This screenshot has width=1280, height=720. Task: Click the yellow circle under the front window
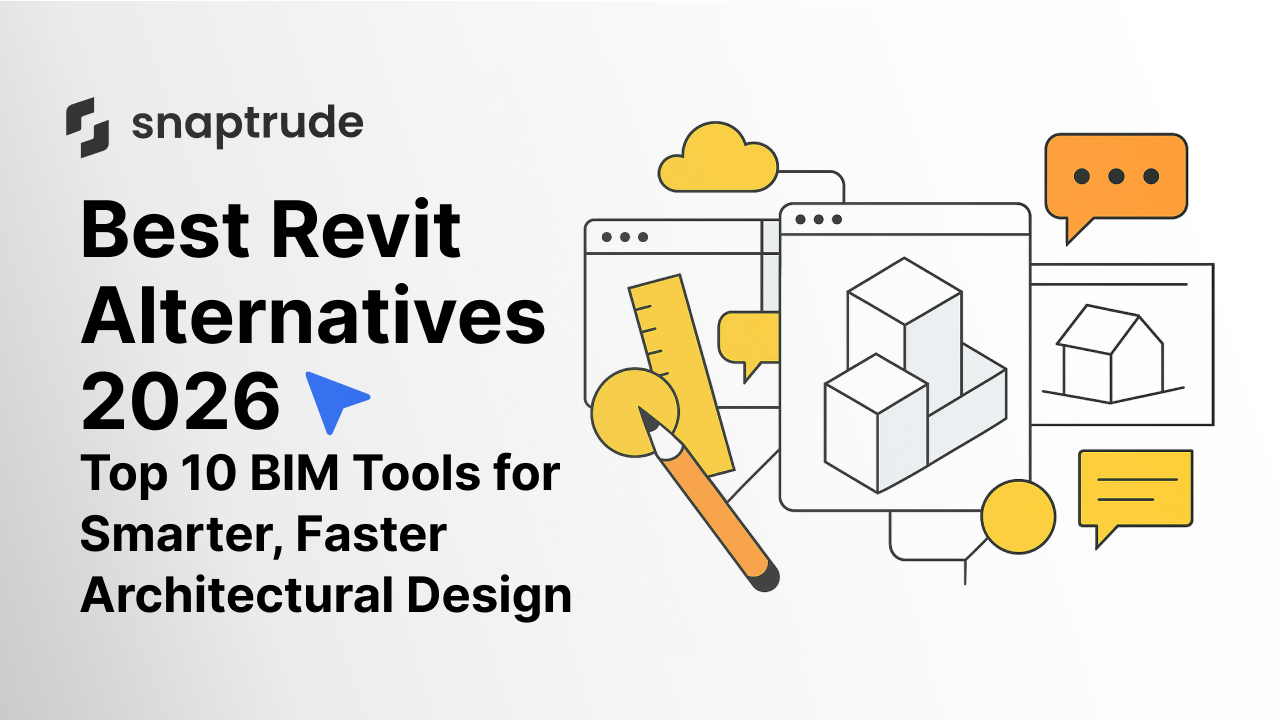[1018, 517]
